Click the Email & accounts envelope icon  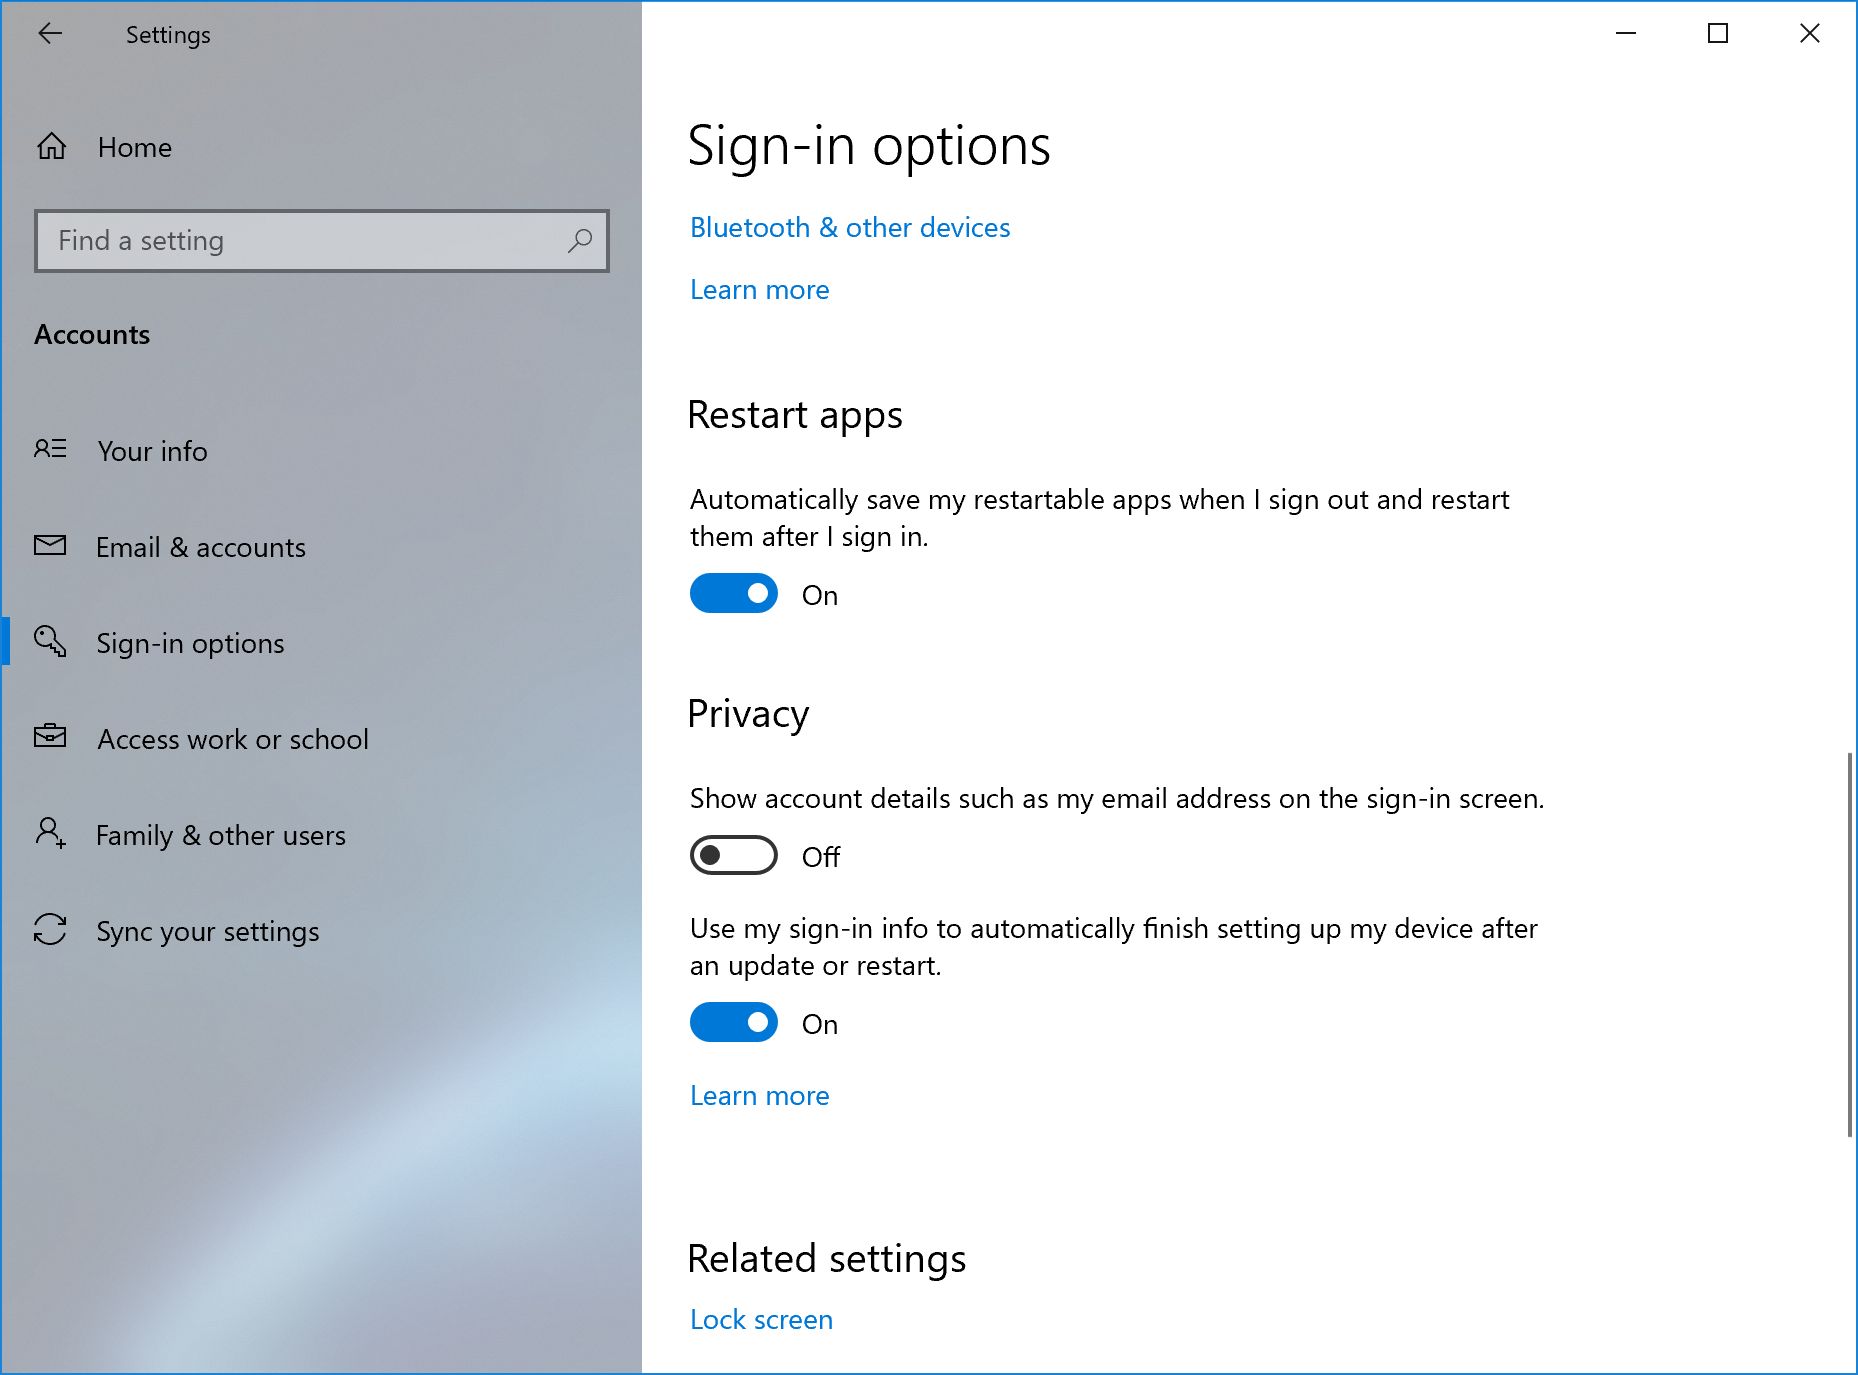pos(51,547)
